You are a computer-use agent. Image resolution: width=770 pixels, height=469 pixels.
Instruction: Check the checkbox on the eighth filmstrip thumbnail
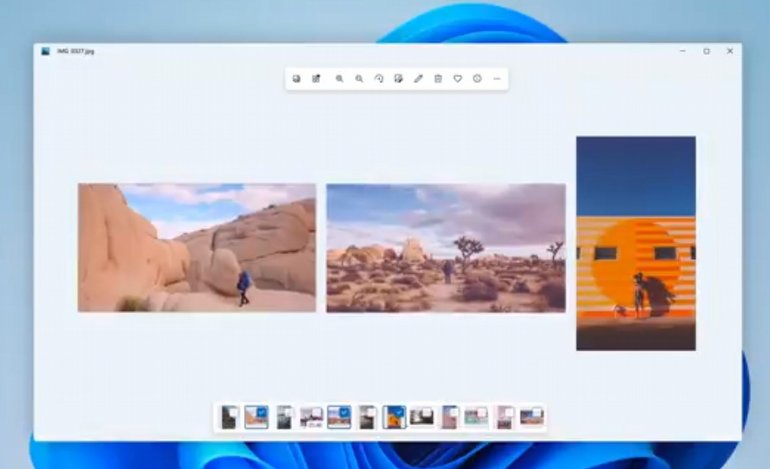(x=427, y=413)
